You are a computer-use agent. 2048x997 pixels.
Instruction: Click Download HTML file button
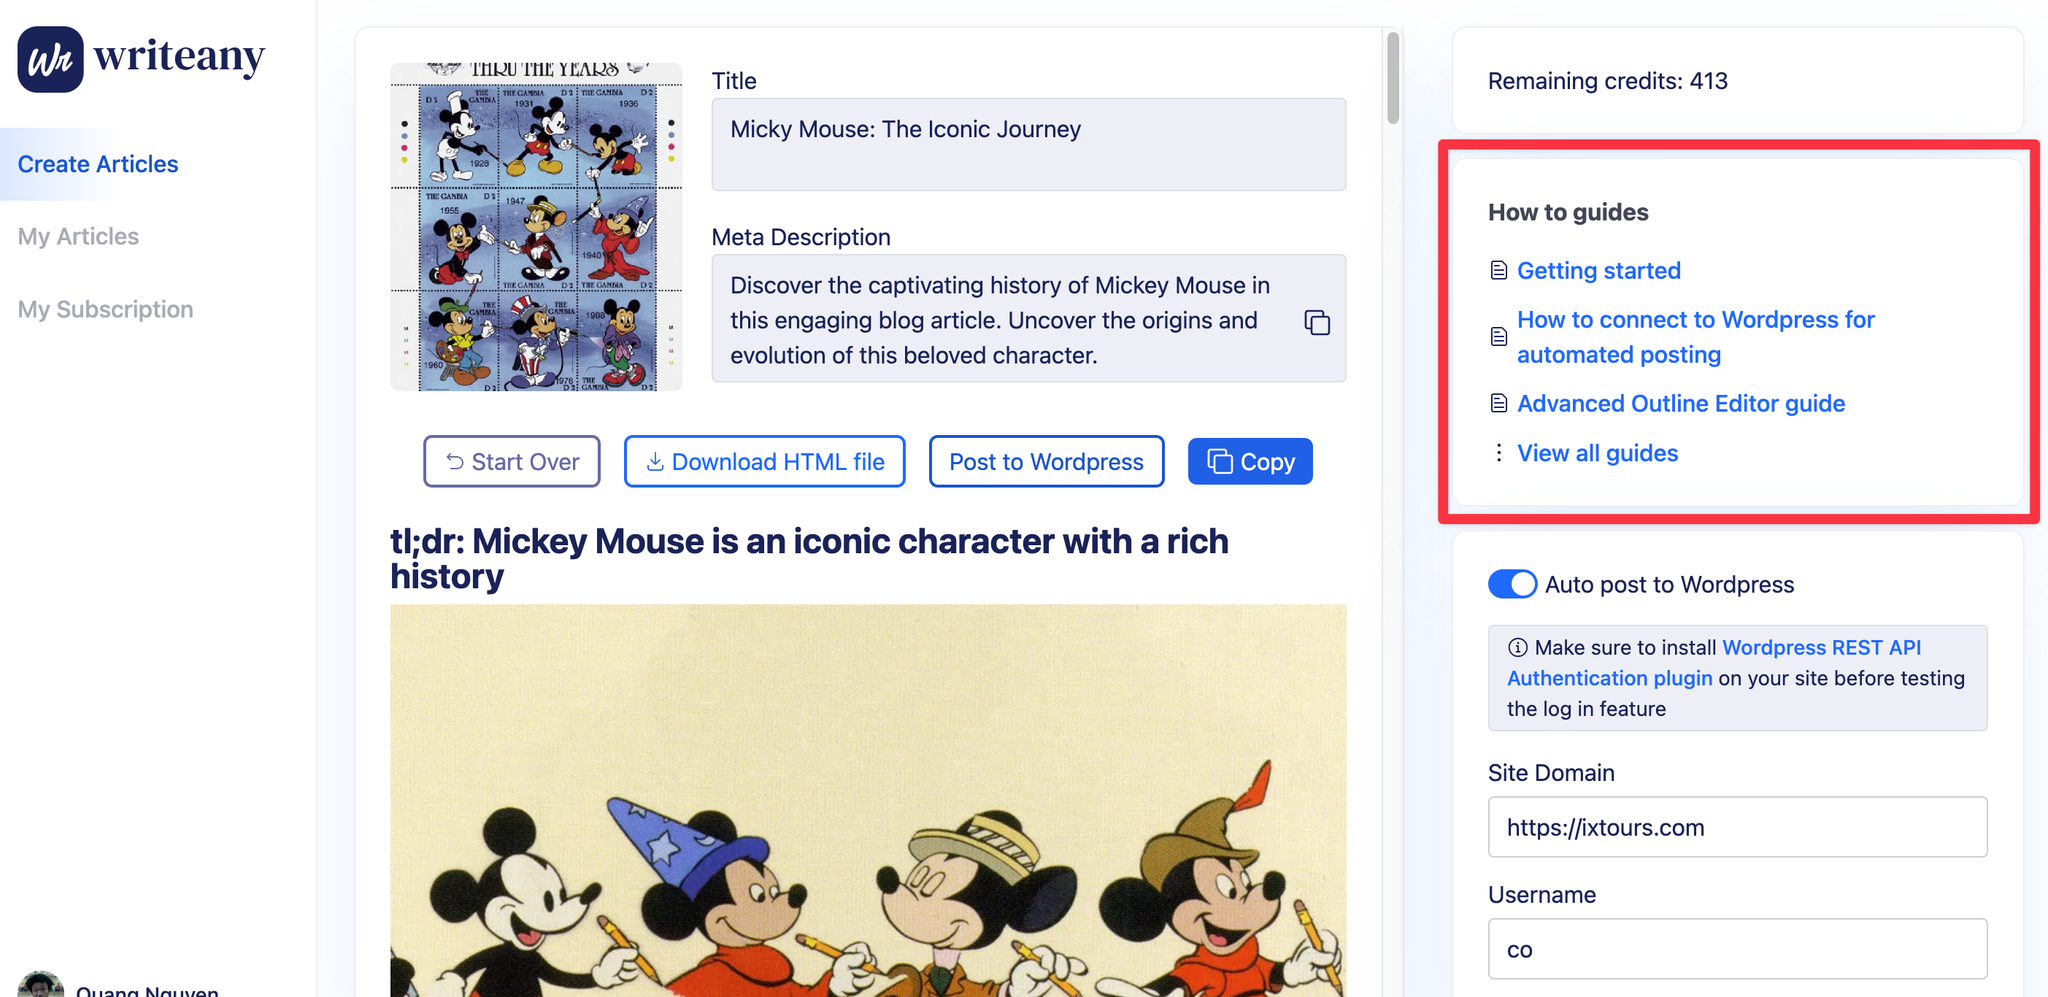[765, 461]
